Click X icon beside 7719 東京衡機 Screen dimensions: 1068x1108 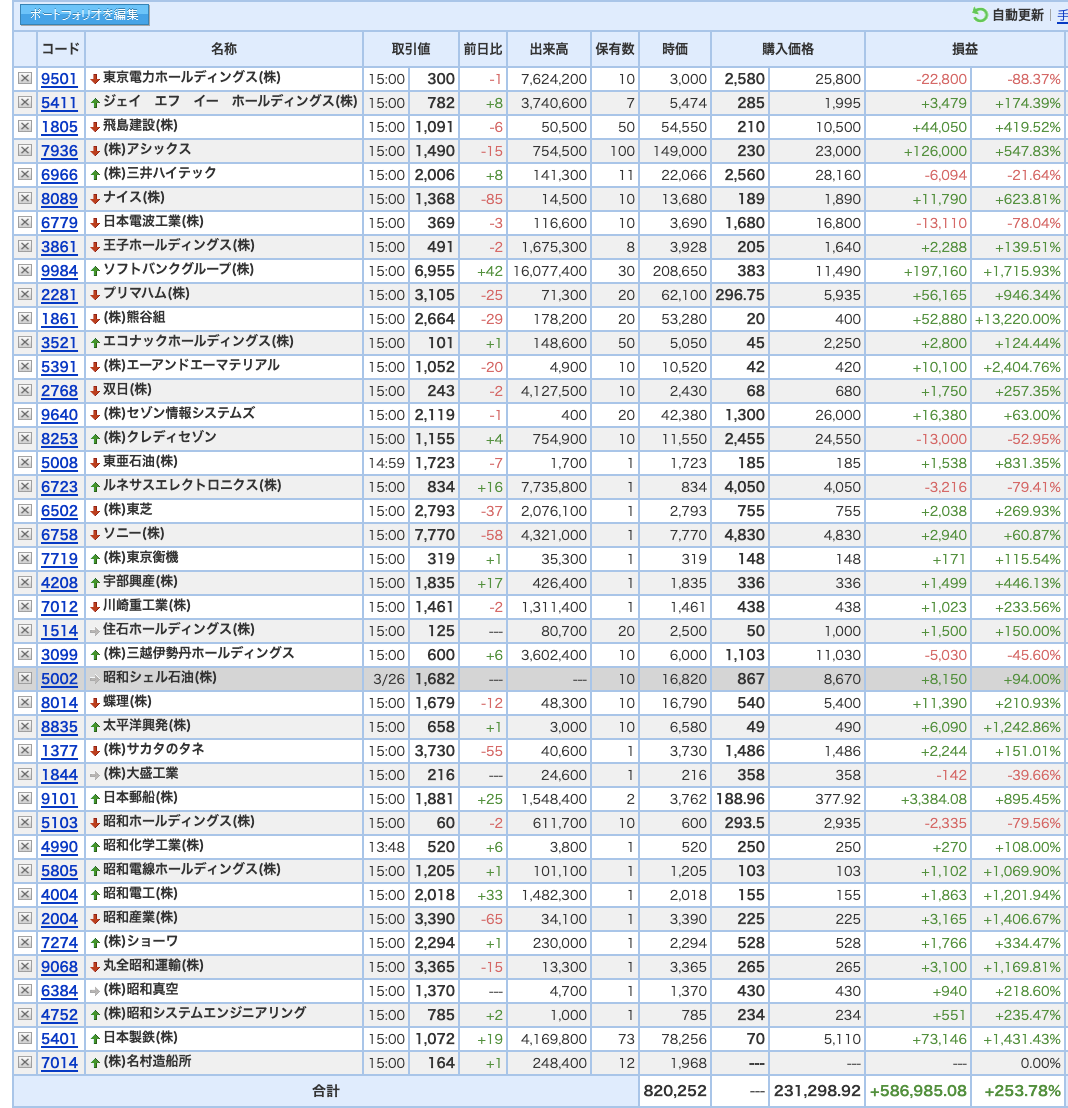pos(25,559)
